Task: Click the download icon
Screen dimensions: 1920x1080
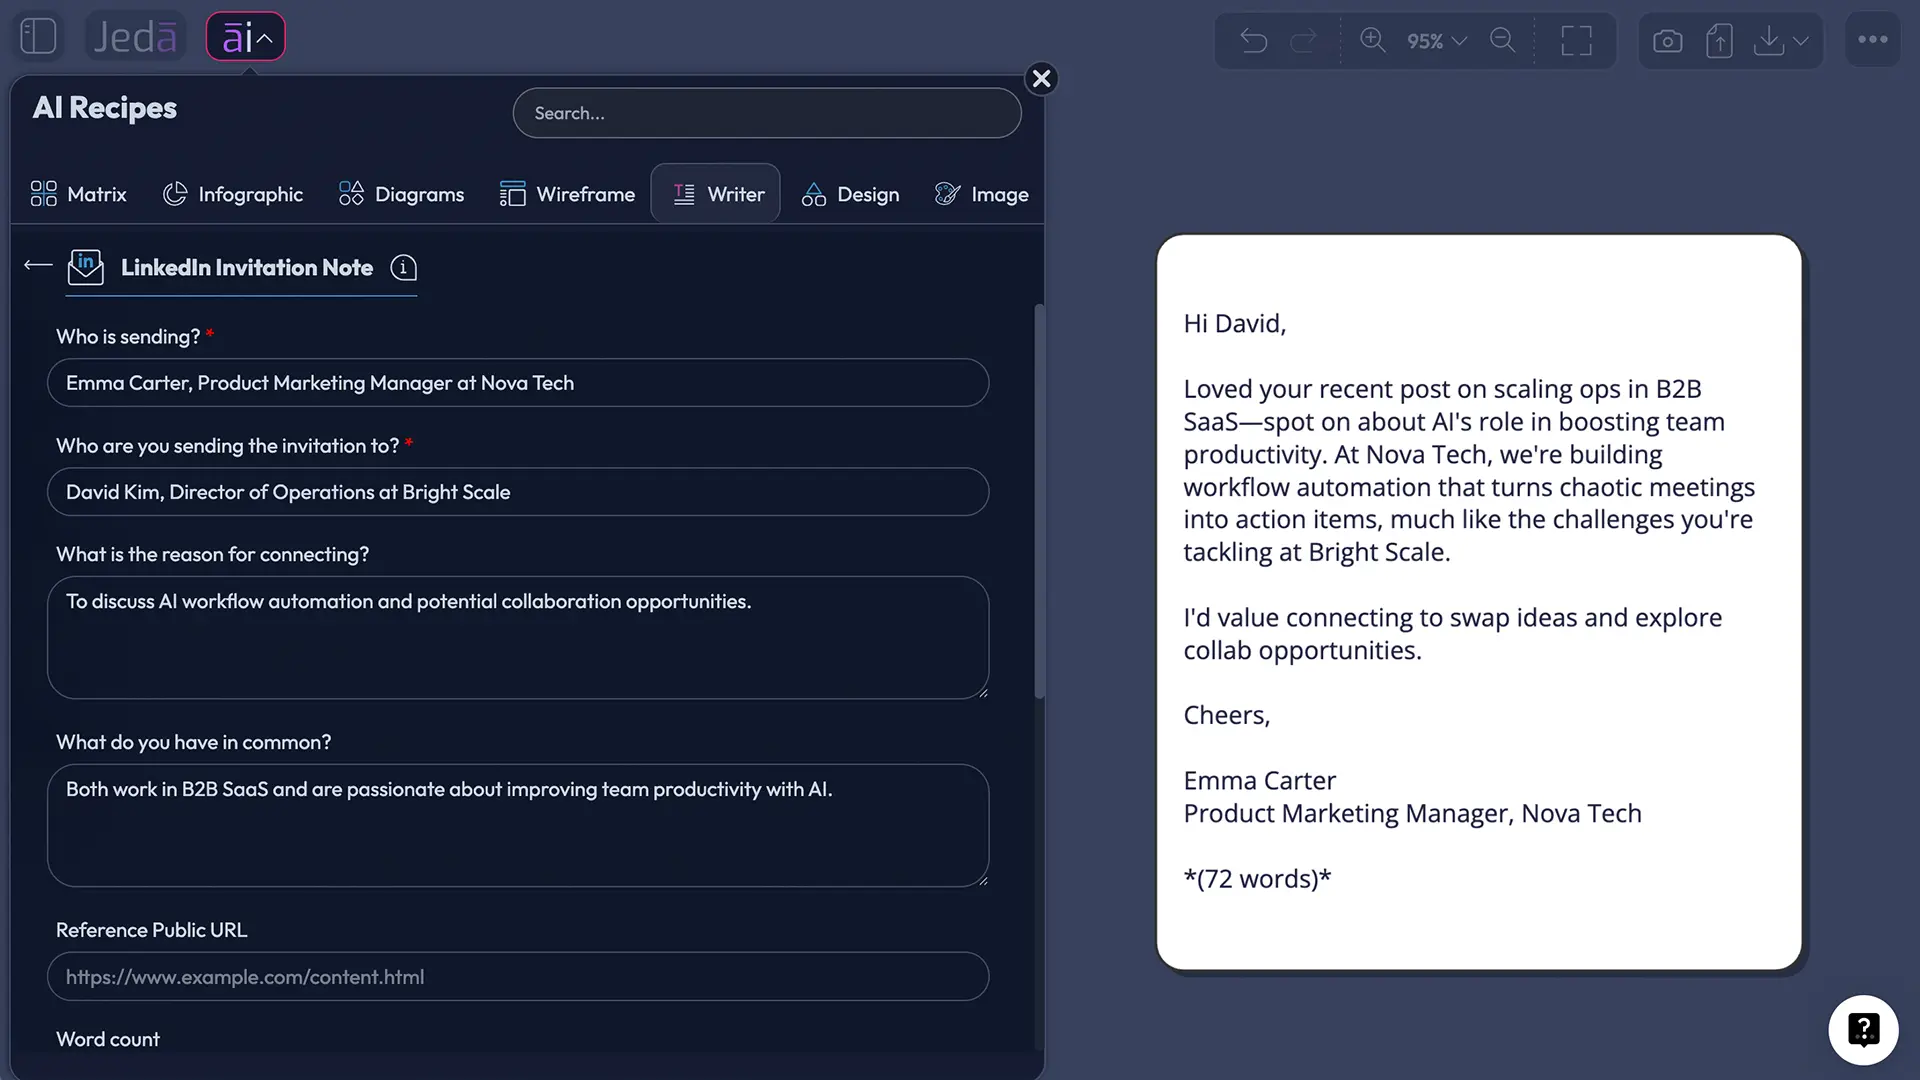Action: click(1768, 41)
